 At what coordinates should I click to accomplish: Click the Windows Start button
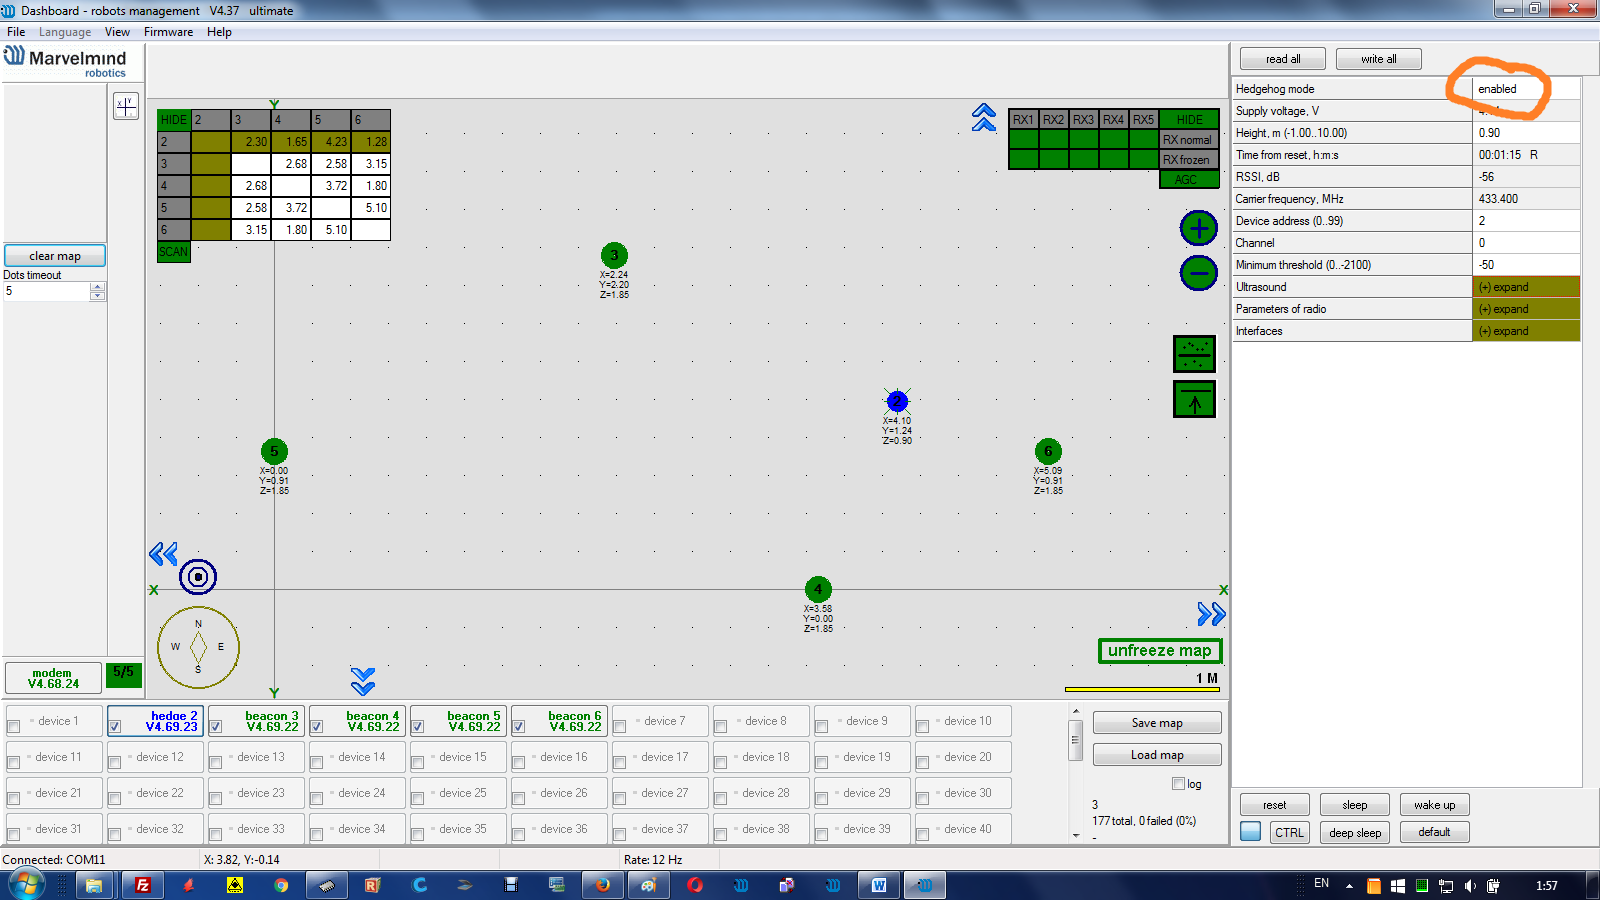click(x=26, y=884)
